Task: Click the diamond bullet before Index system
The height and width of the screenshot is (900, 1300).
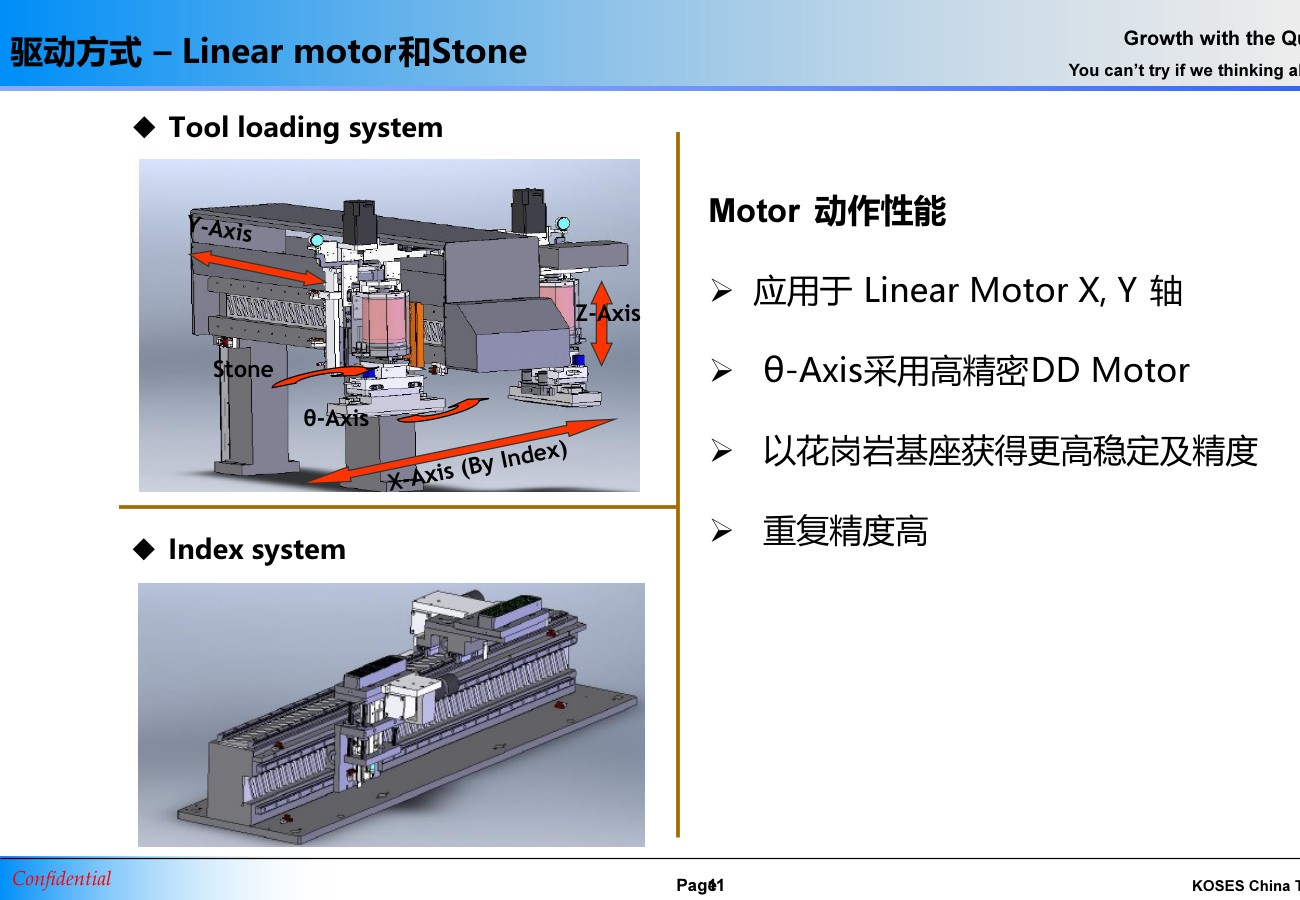Action: (x=145, y=549)
